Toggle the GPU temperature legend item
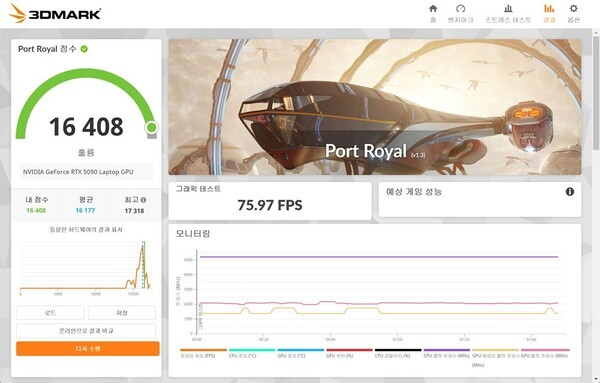The width and height of the screenshot is (600, 383). click(x=301, y=353)
